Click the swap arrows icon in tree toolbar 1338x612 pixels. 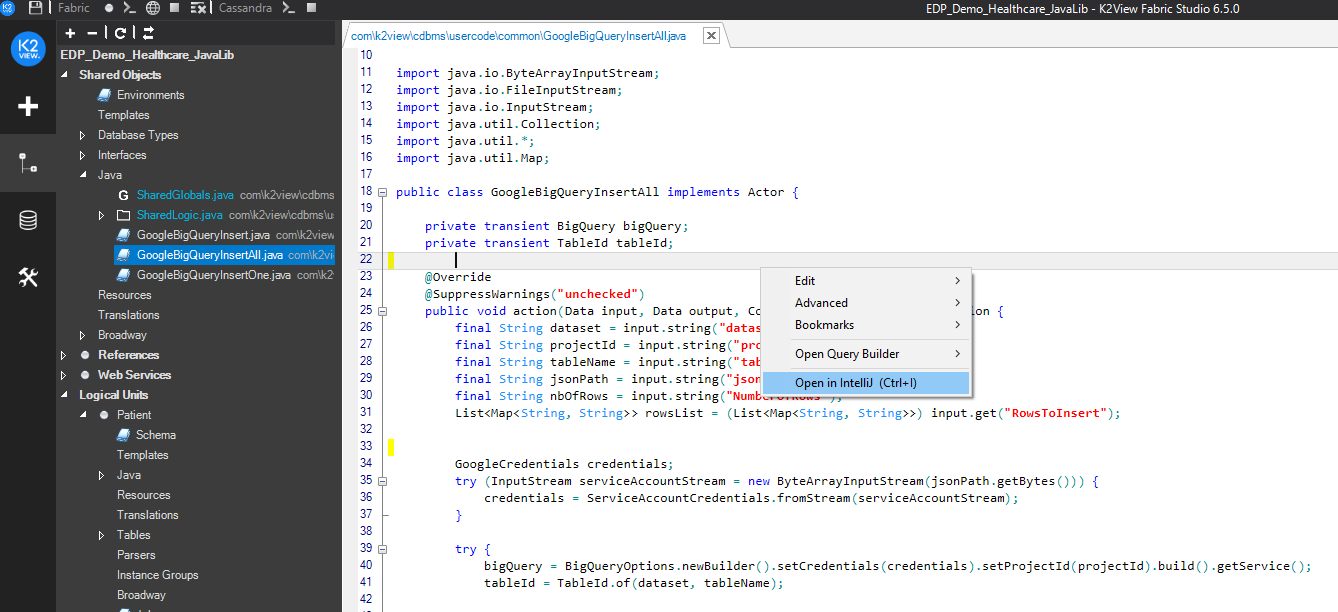(x=148, y=33)
